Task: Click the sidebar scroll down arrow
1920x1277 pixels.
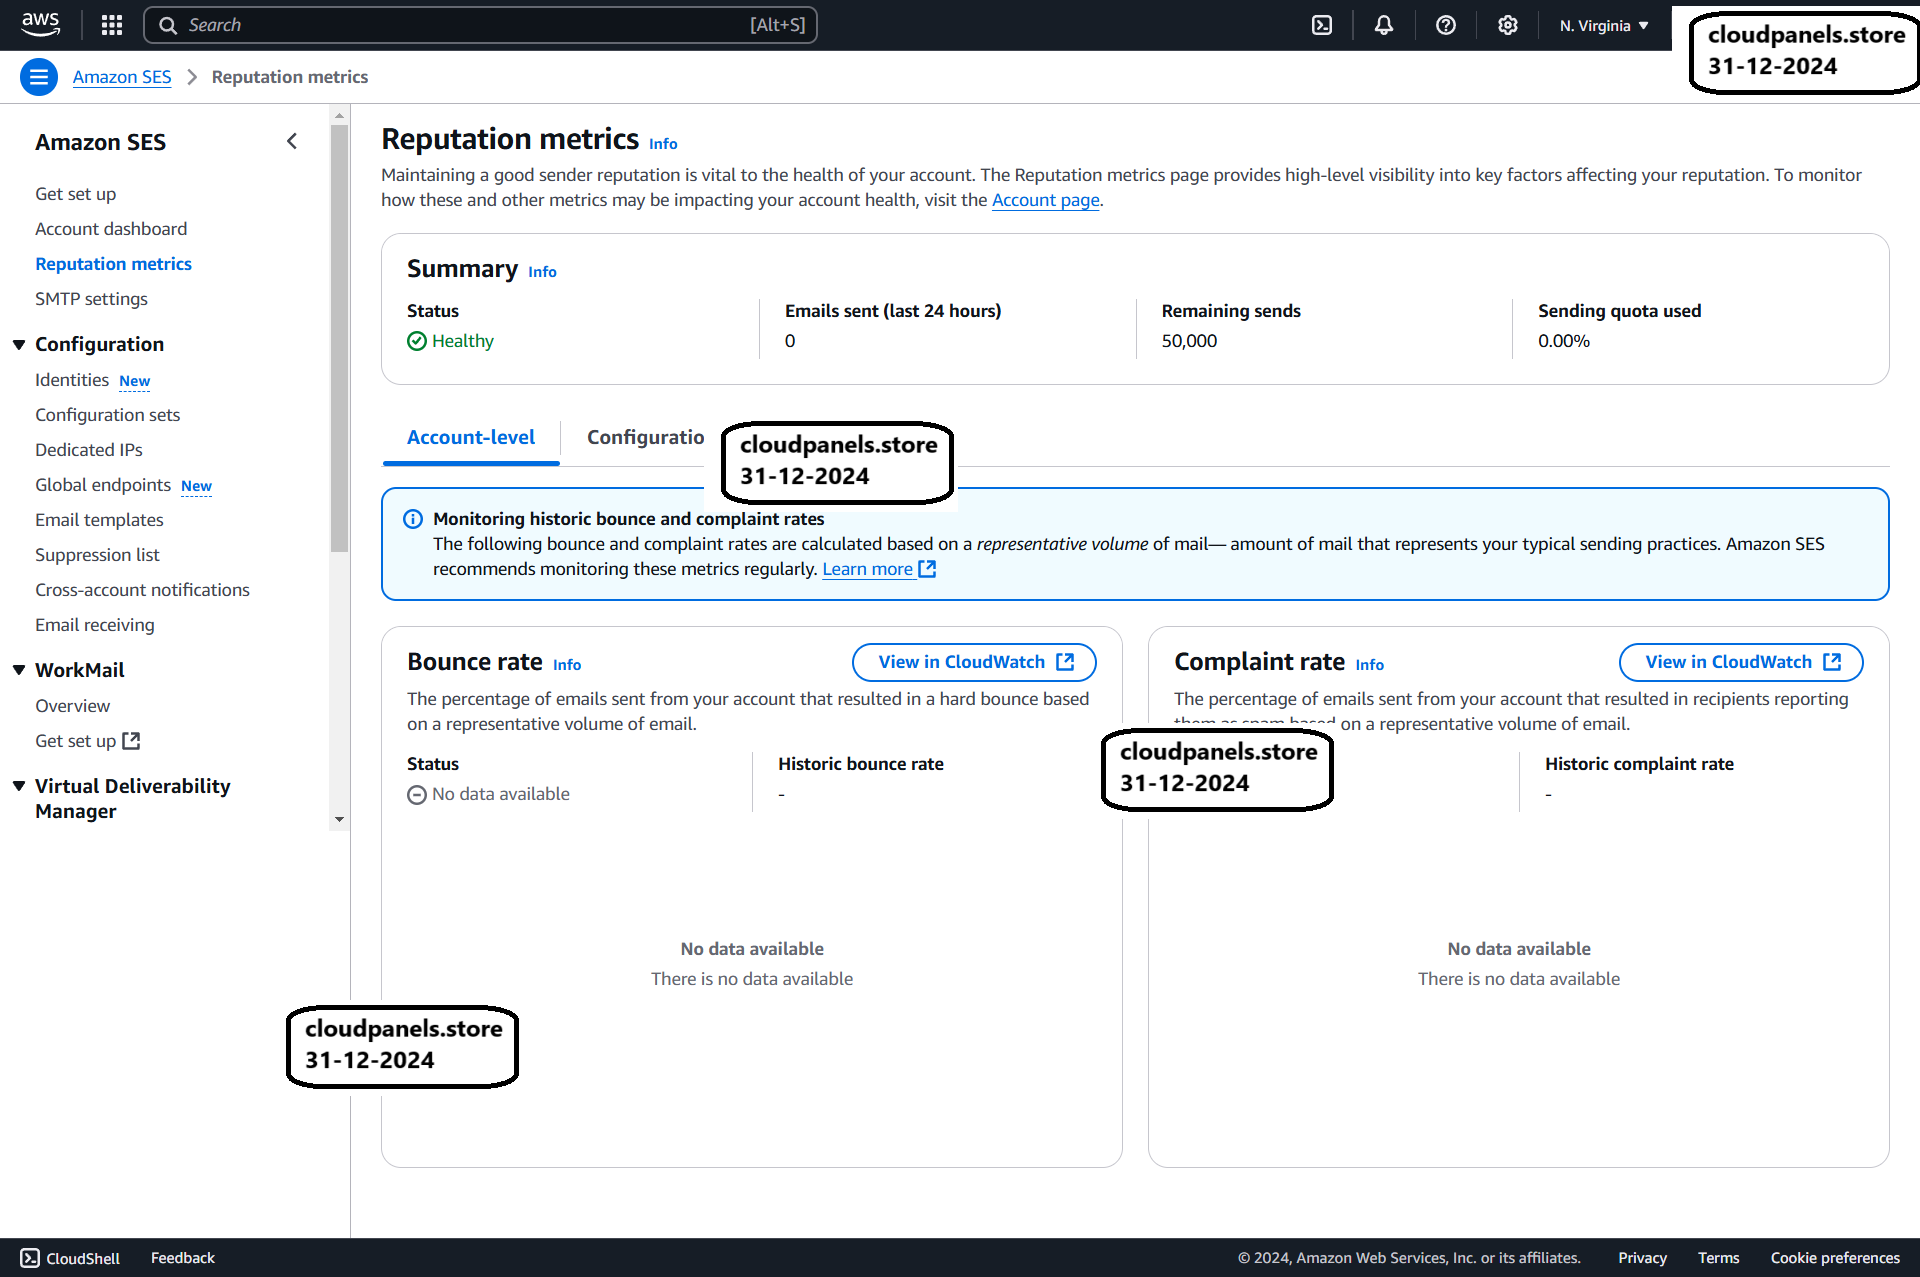Action: click(339, 820)
